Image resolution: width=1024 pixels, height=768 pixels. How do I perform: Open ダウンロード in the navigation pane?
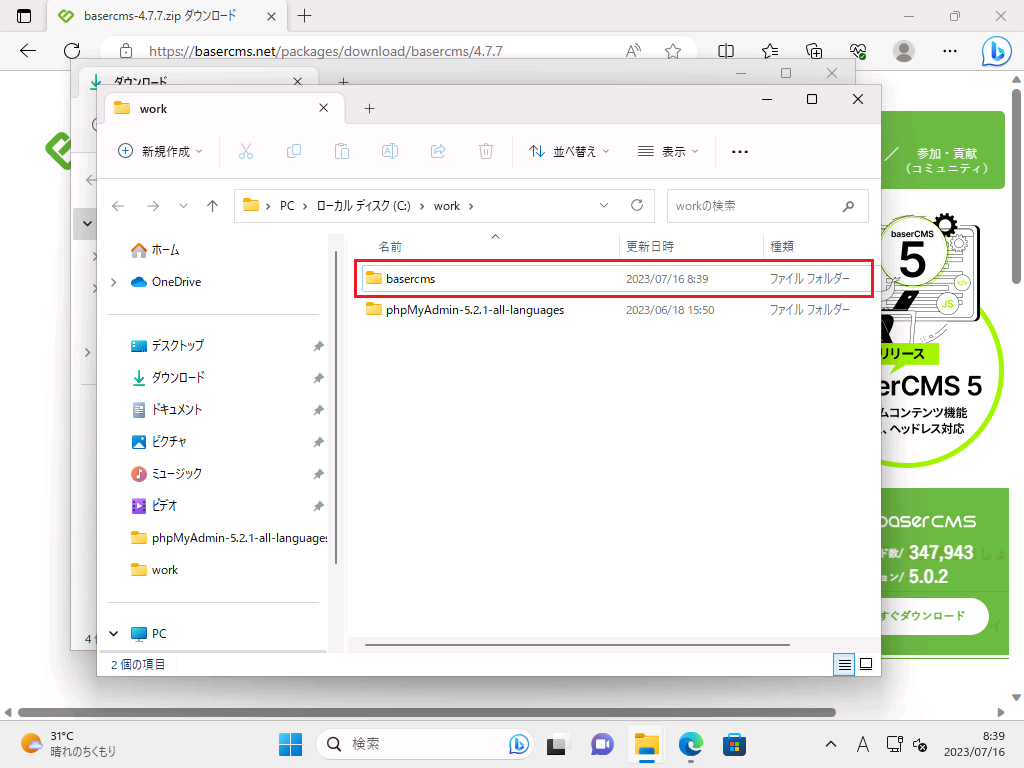[178, 377]
